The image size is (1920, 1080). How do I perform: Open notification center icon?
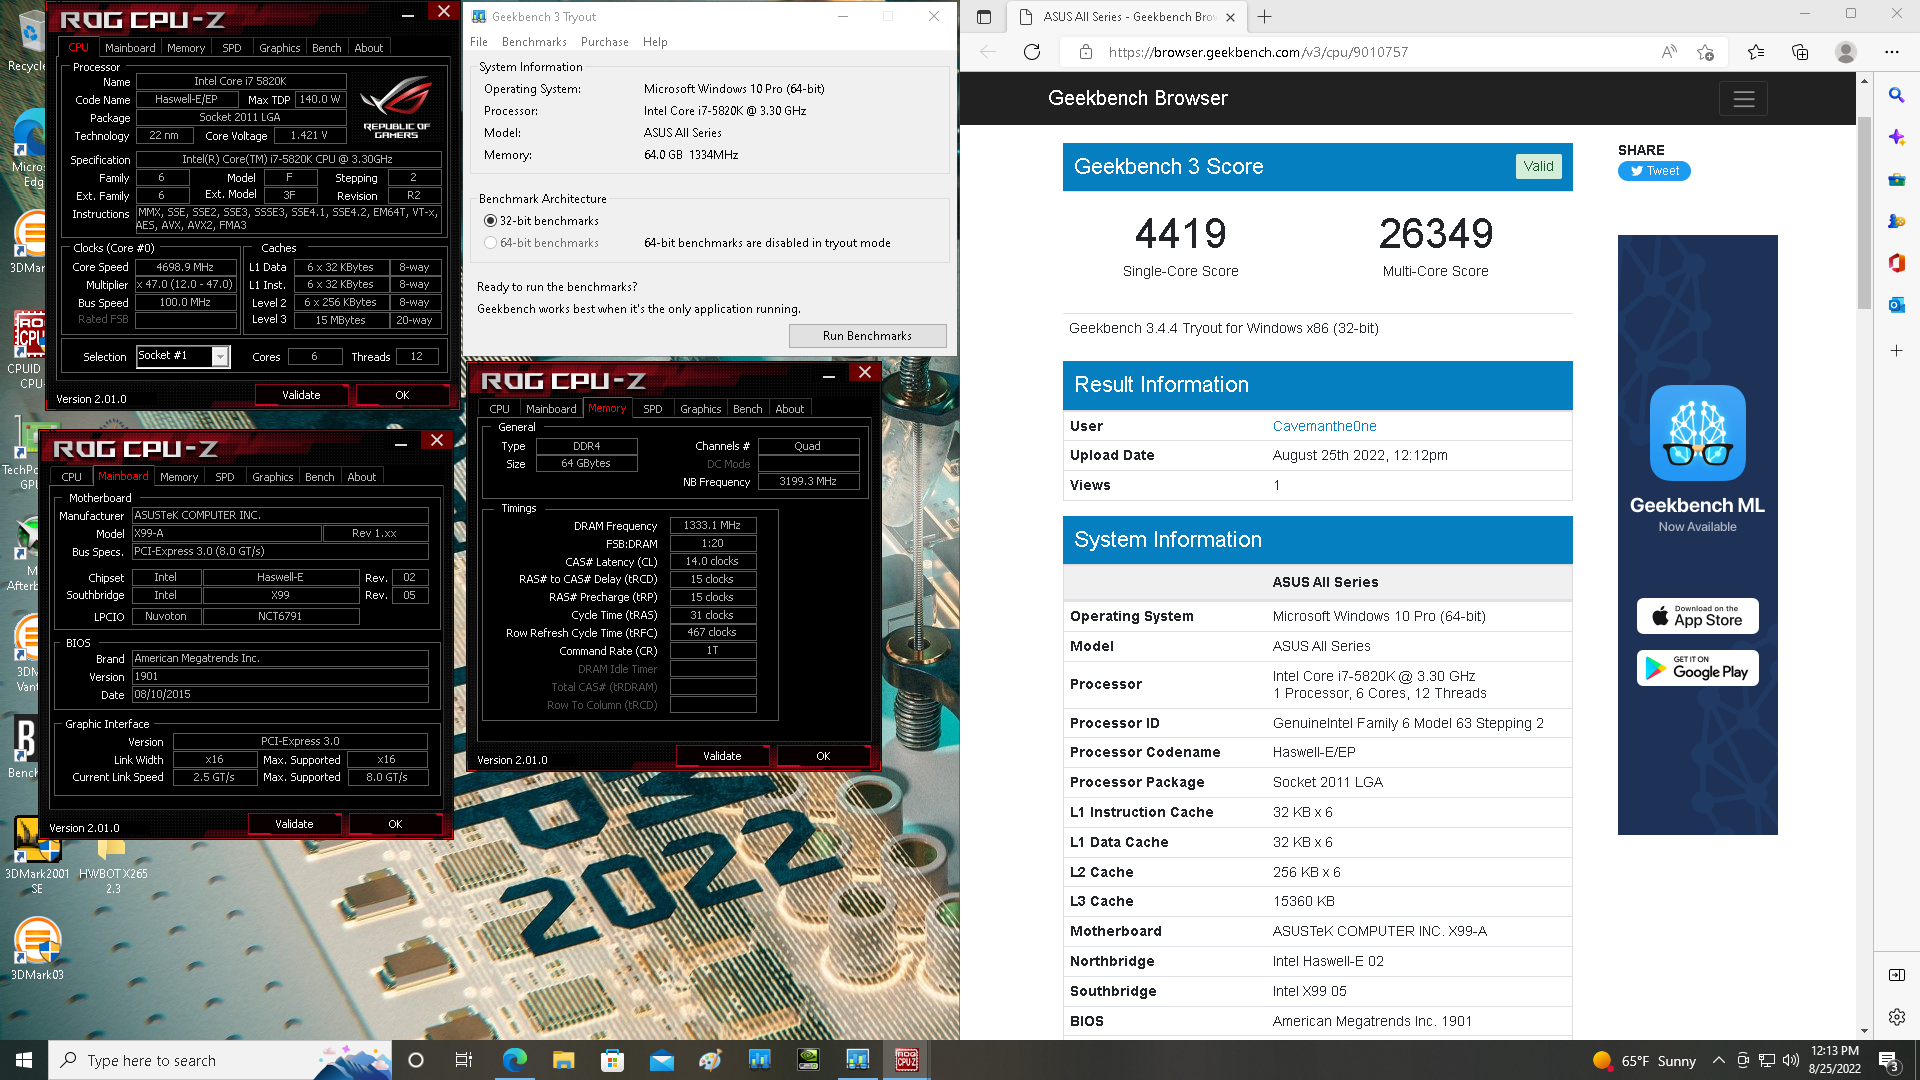[1889, 1060]
